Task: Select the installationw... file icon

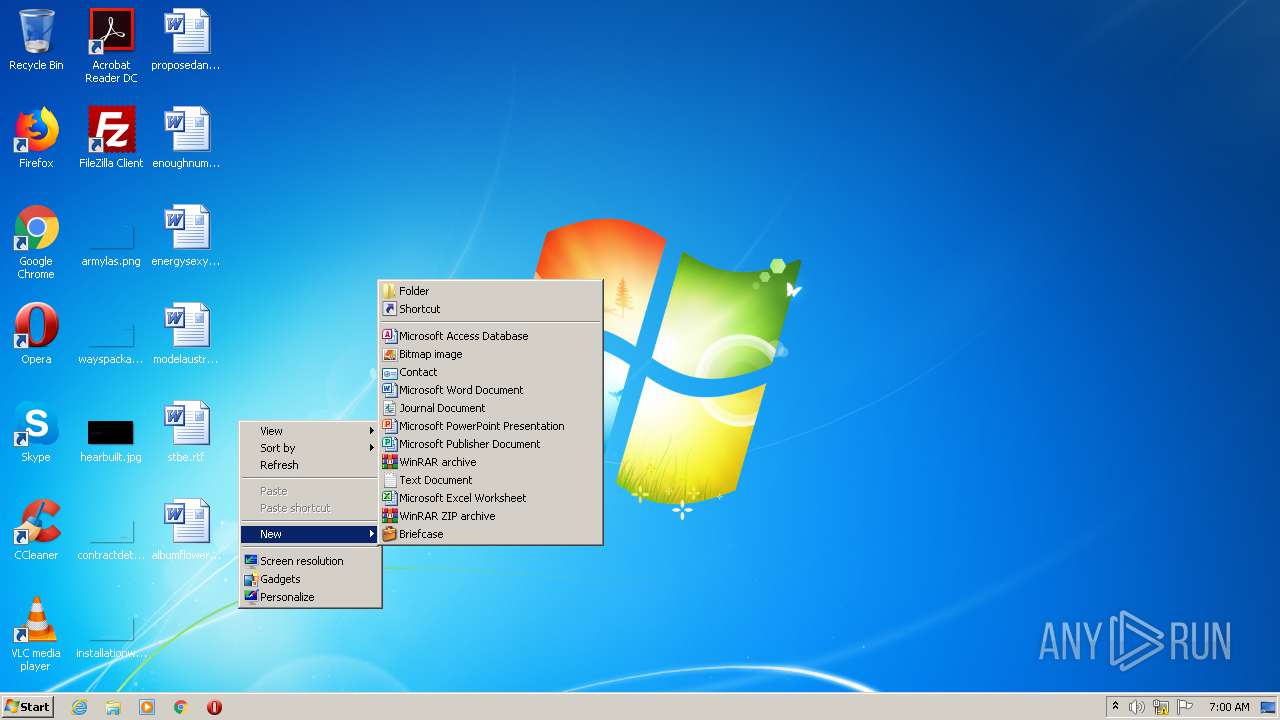Action: click(x=111, y=634)
